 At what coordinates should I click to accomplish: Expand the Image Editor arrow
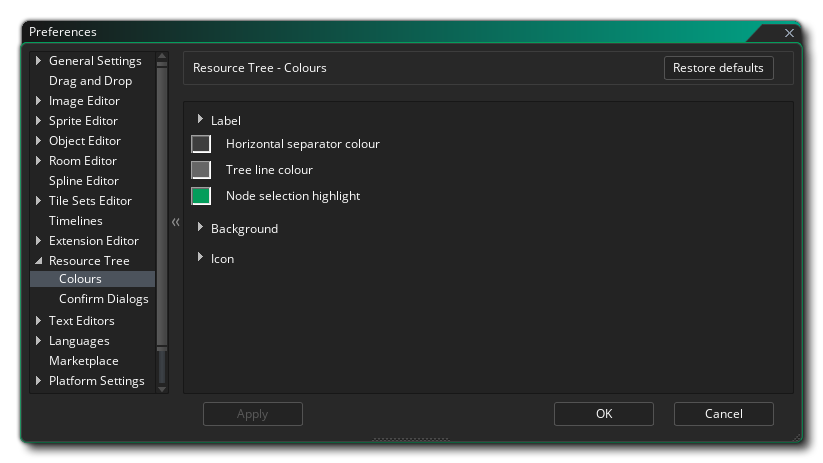coord(38,101)
